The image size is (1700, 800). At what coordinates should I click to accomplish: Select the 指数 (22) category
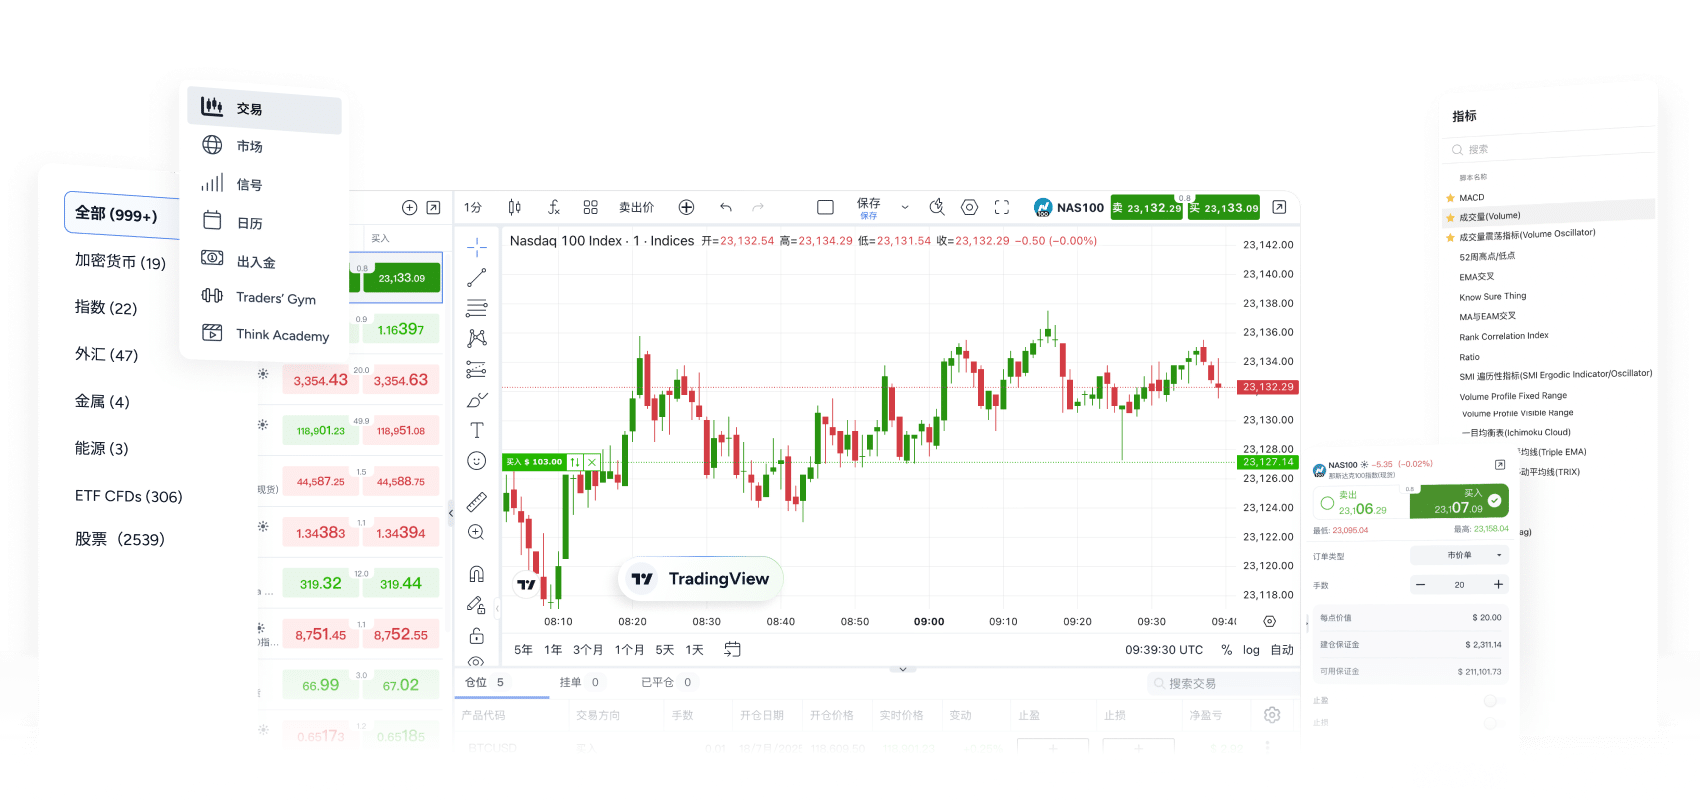point(106,307)
